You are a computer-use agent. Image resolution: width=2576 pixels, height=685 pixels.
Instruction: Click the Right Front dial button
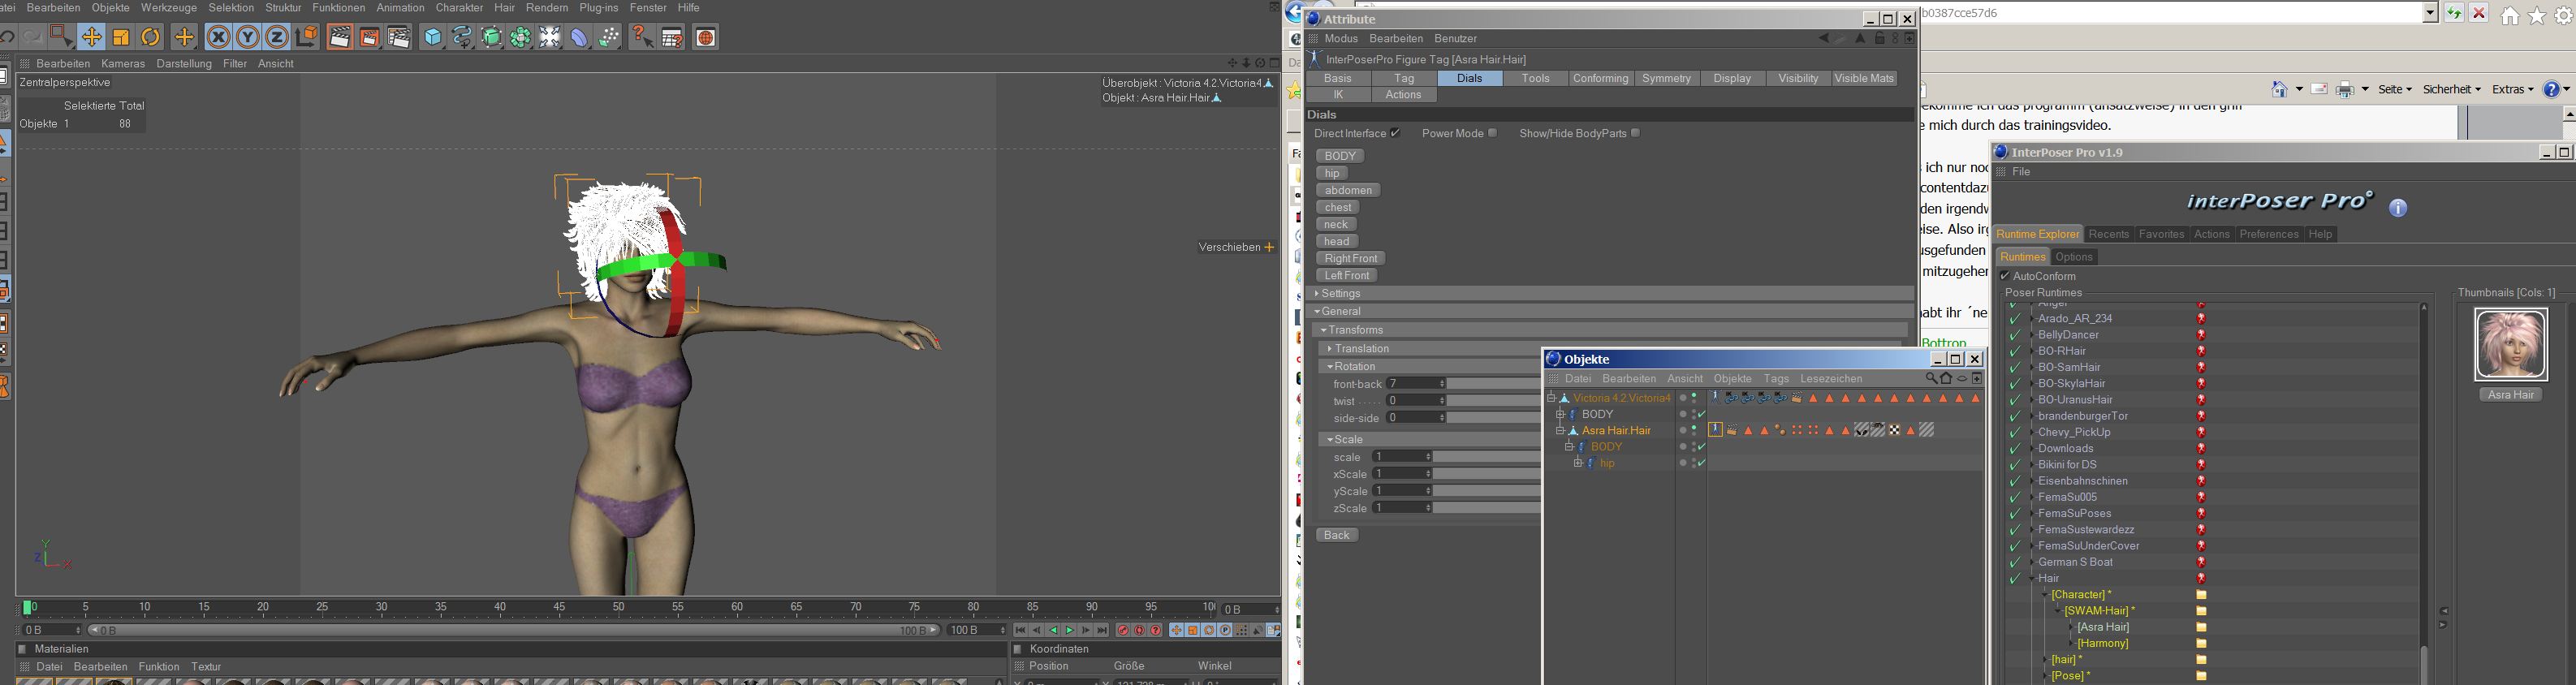[1351, 258]
